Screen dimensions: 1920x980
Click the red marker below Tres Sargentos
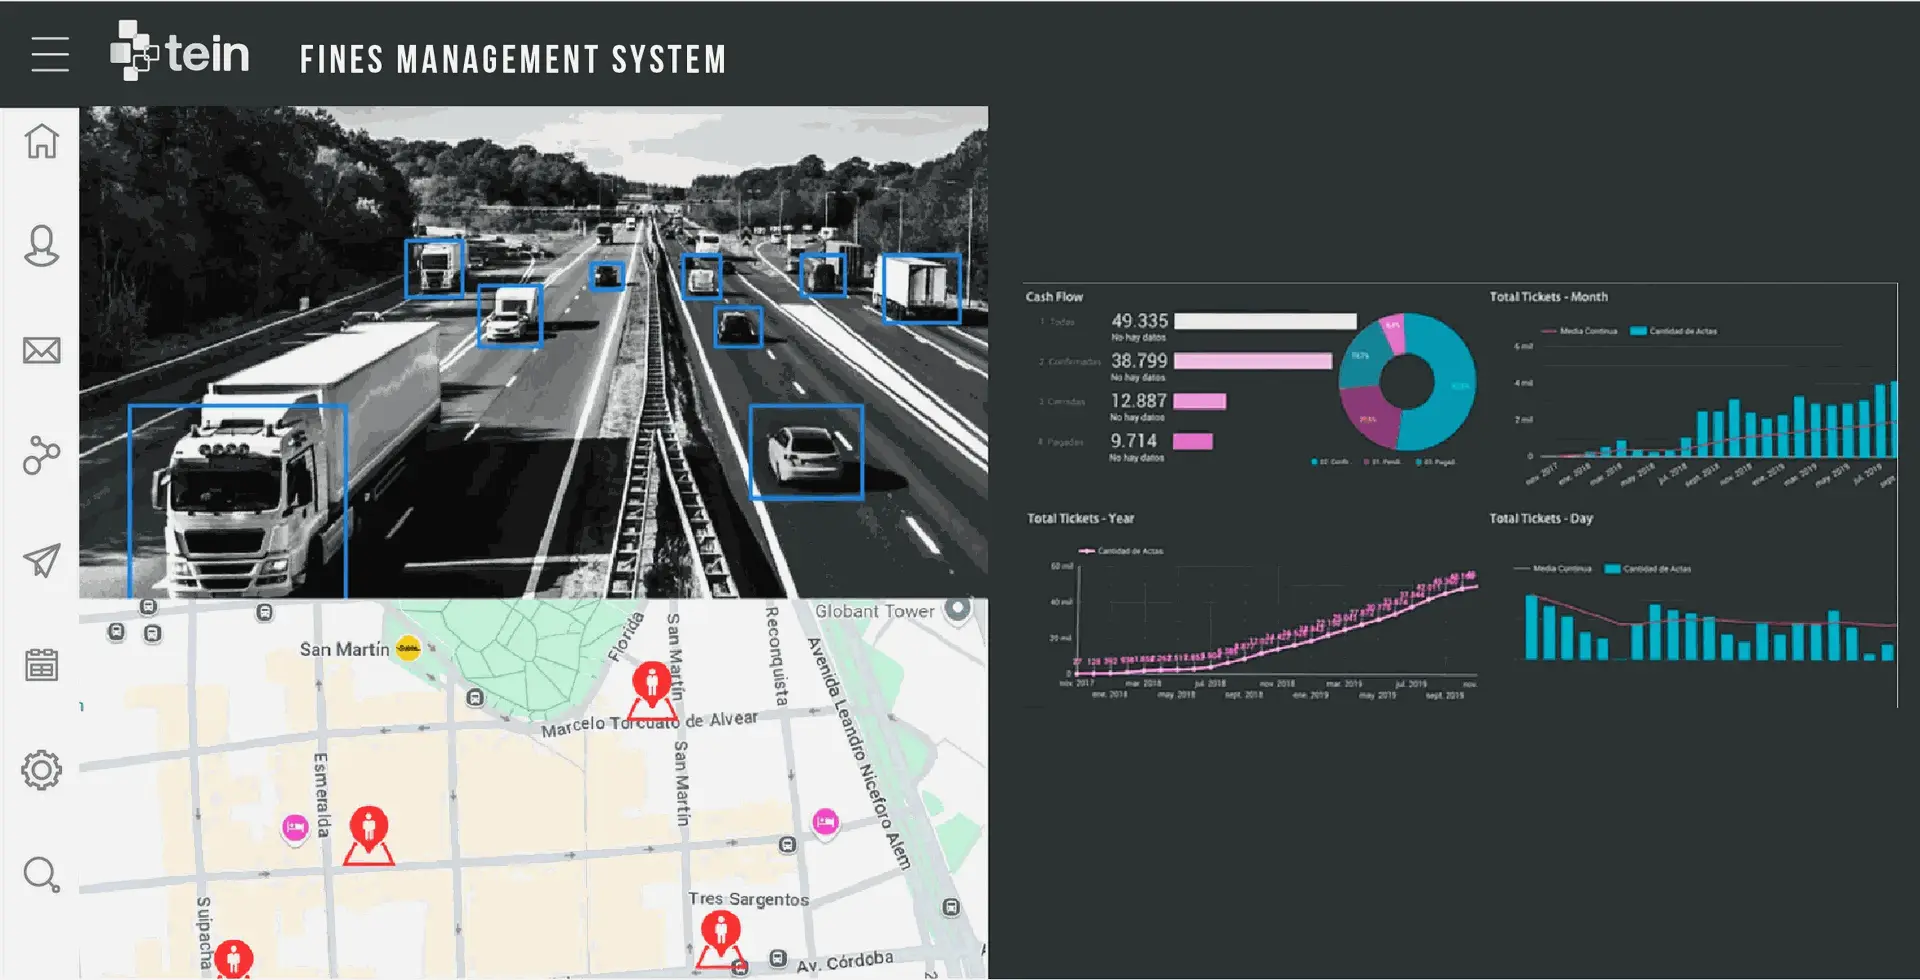tap(720, 934)
